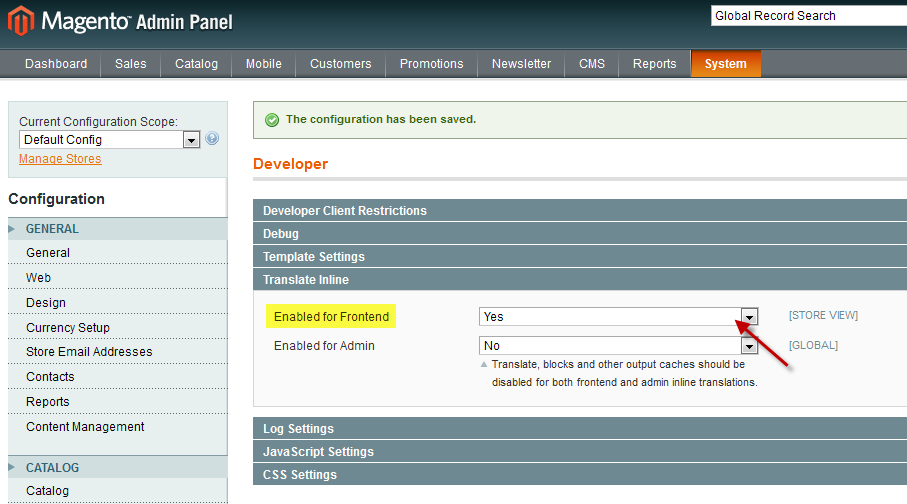The image size is (907, 504).
Task: Go to Store Email Addresses settings
Action: [x=89, y=352]
